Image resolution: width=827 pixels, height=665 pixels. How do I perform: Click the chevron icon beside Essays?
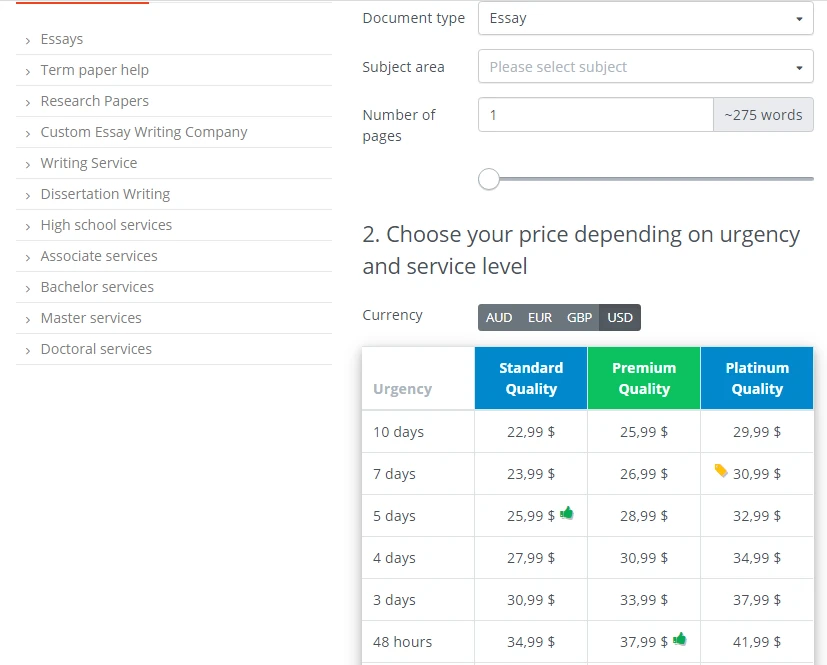[28, 40]
